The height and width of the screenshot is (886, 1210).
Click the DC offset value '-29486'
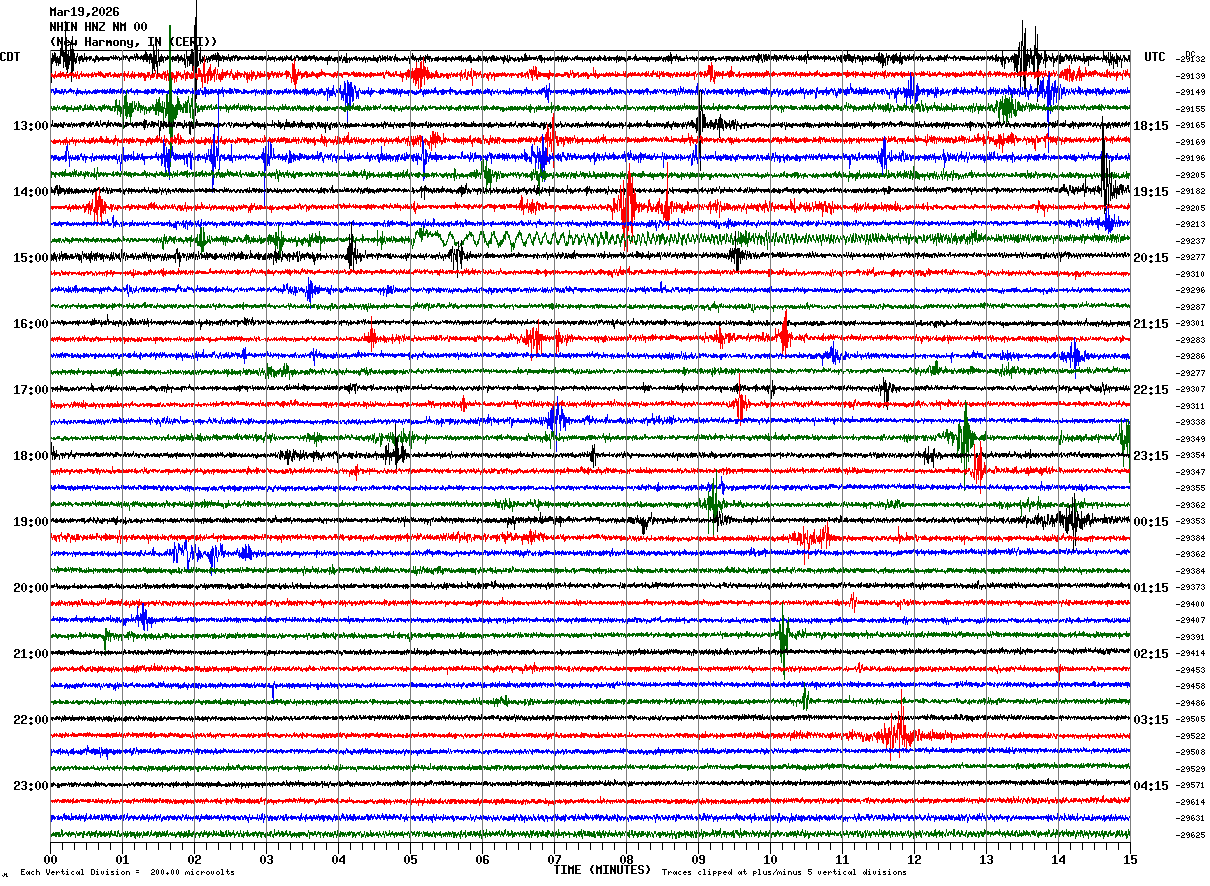(x=1191, y=703)
